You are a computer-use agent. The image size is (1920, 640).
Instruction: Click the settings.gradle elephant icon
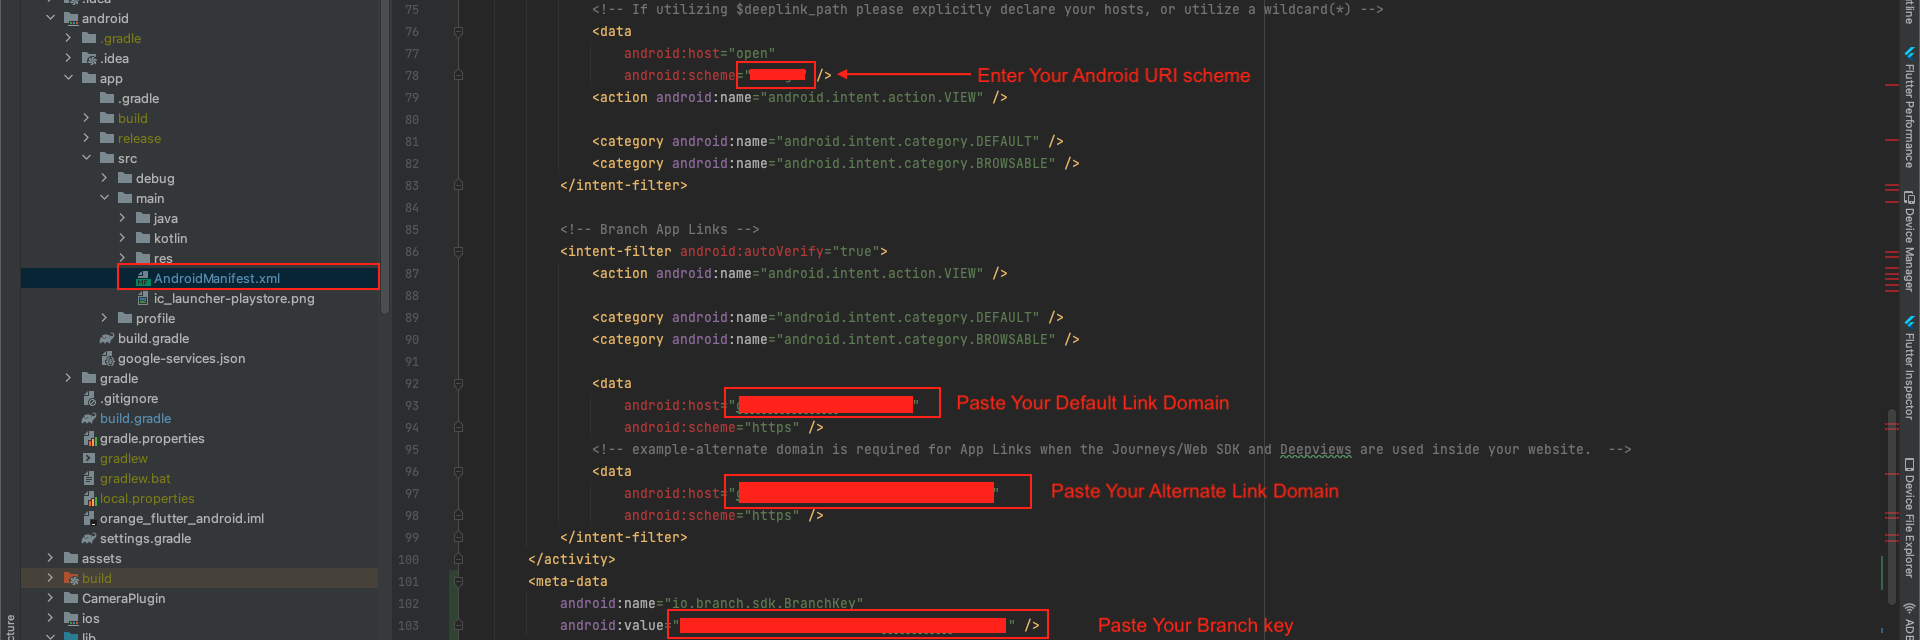(89, 539)
